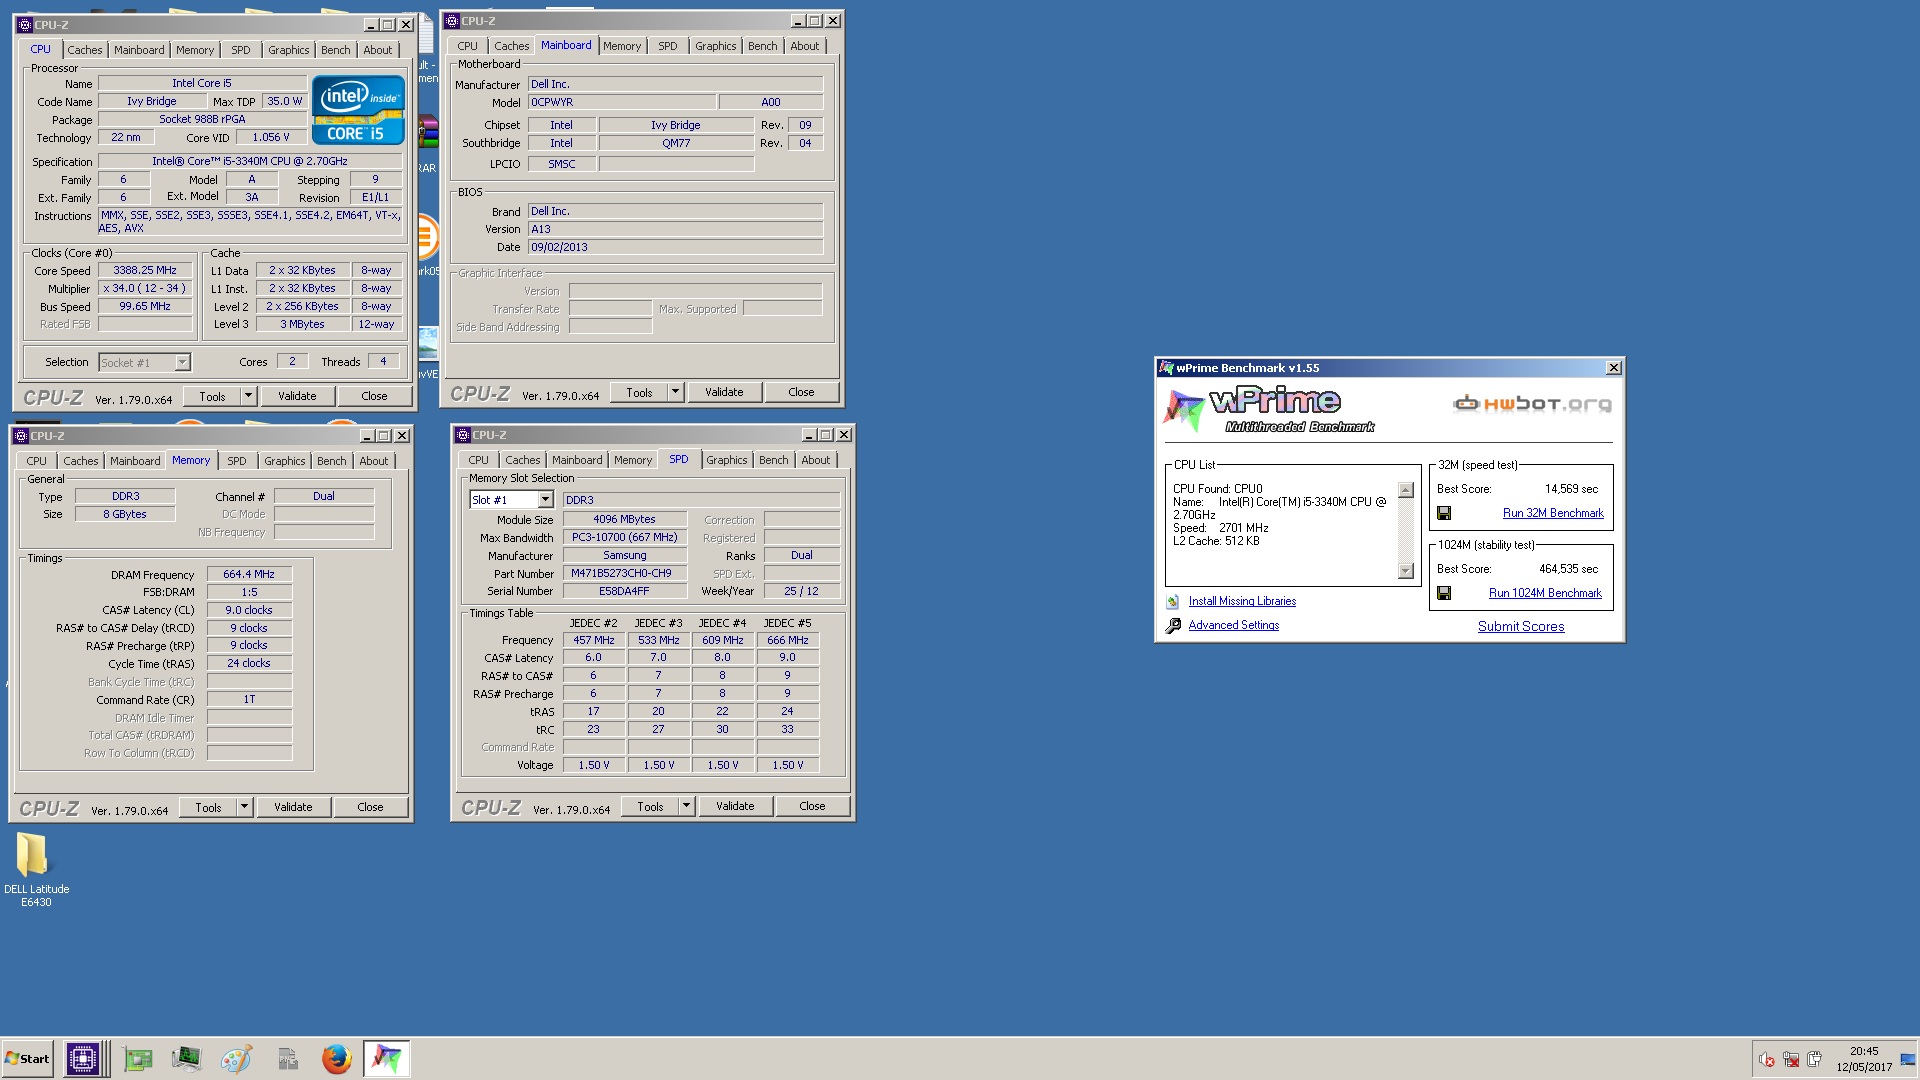Open the Start menu
Viewport: 1920px width, 1080px height.
coord(27,1058)
